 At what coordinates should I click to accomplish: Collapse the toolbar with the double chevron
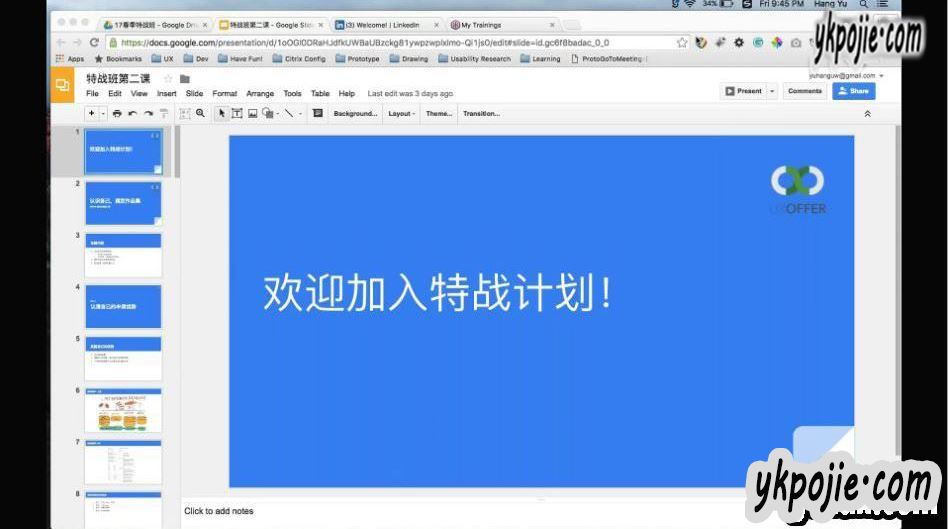[x=867, y=114]
